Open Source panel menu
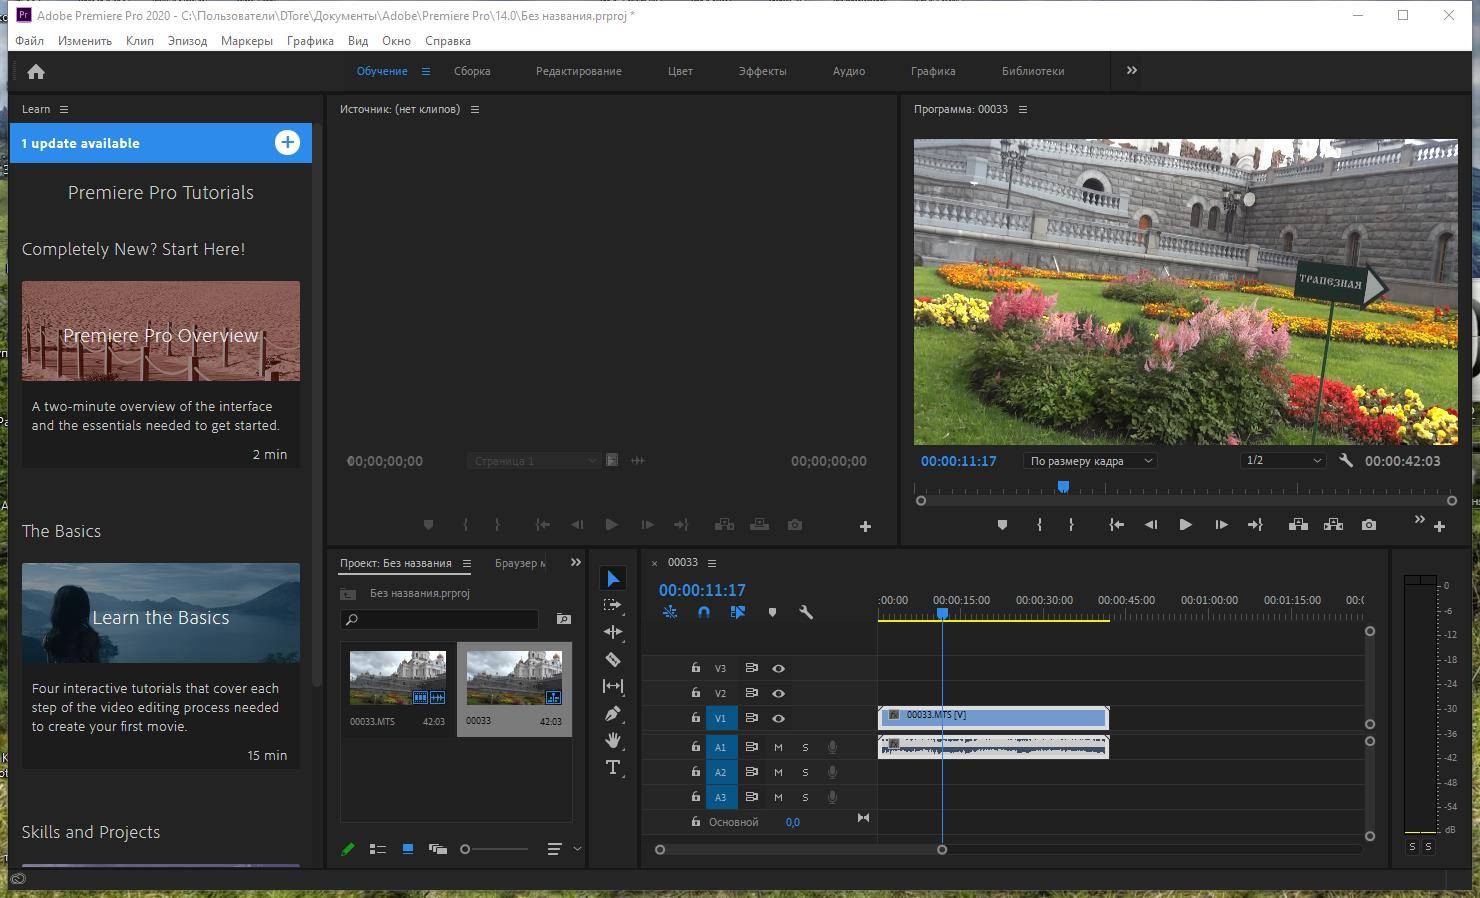1480x898 pixels. (x=475, y=109)
